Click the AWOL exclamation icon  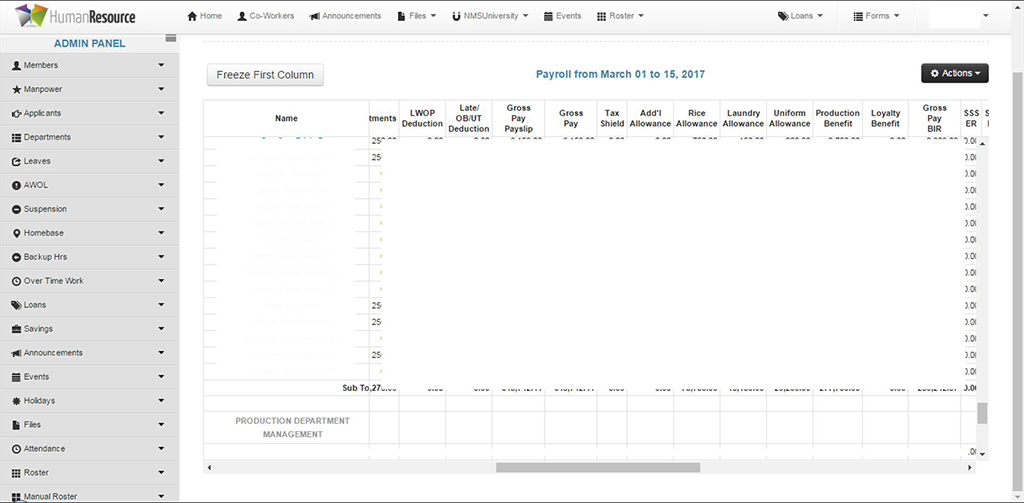pyautogui.click(x=17, y=185)
